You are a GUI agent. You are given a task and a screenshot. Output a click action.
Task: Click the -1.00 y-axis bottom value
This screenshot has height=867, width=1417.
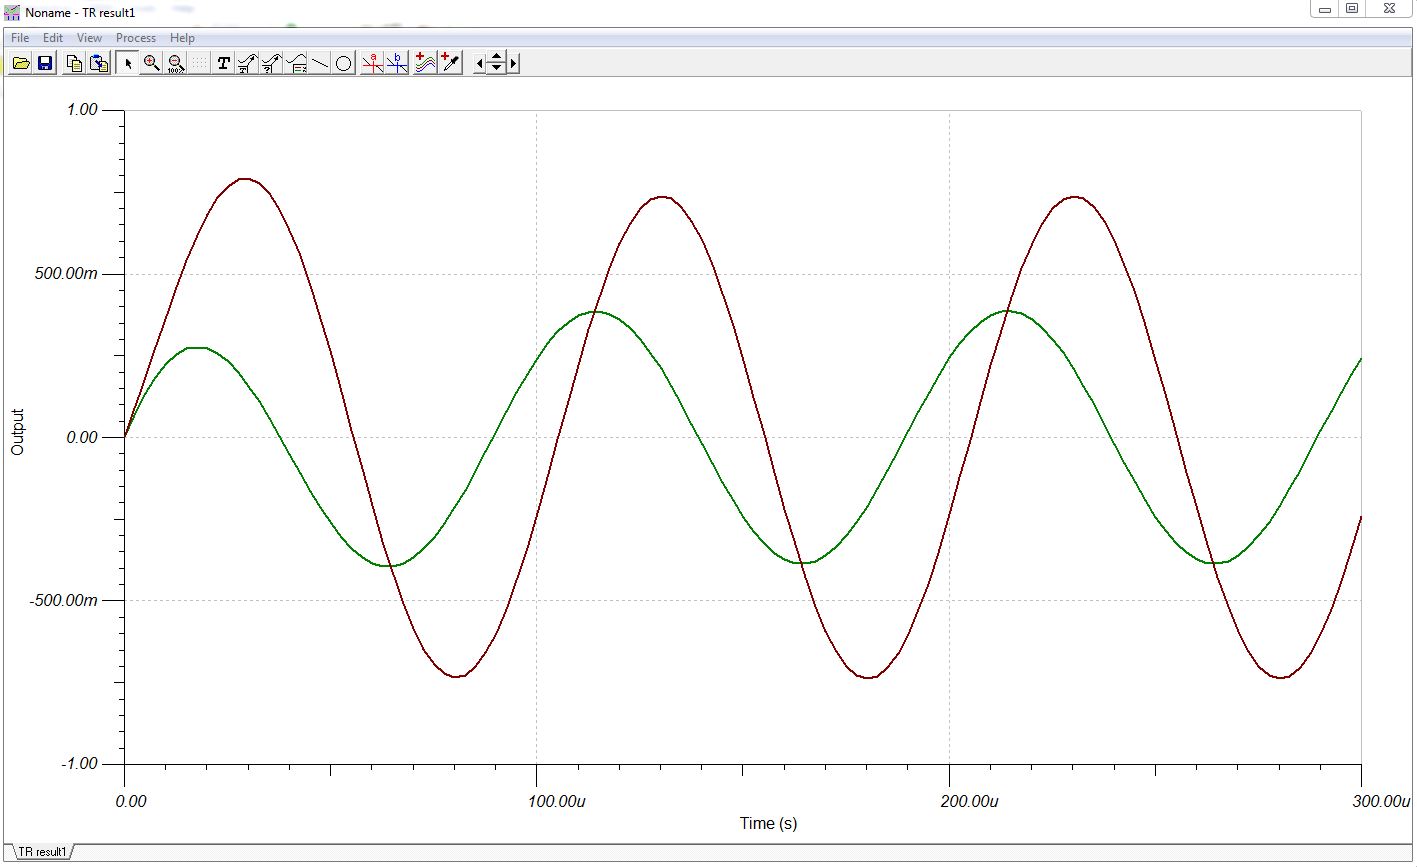coord(79,764)
